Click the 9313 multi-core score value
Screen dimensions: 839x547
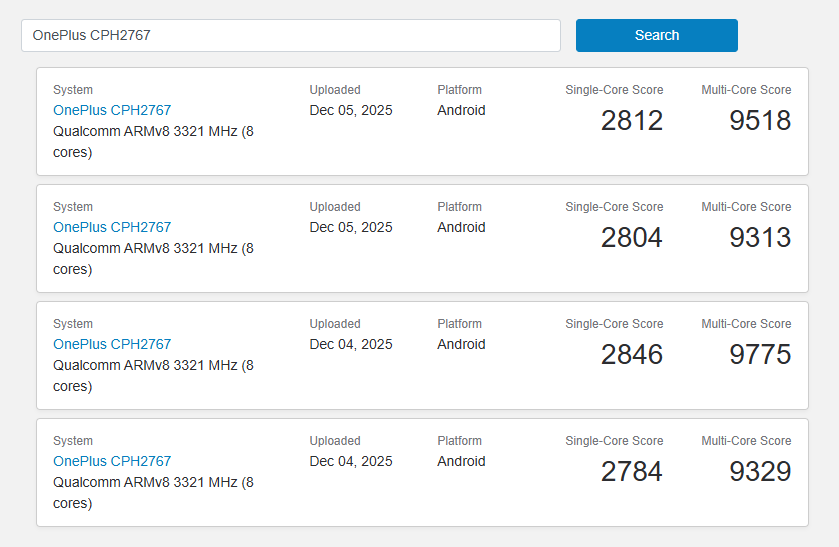[760, 238]
